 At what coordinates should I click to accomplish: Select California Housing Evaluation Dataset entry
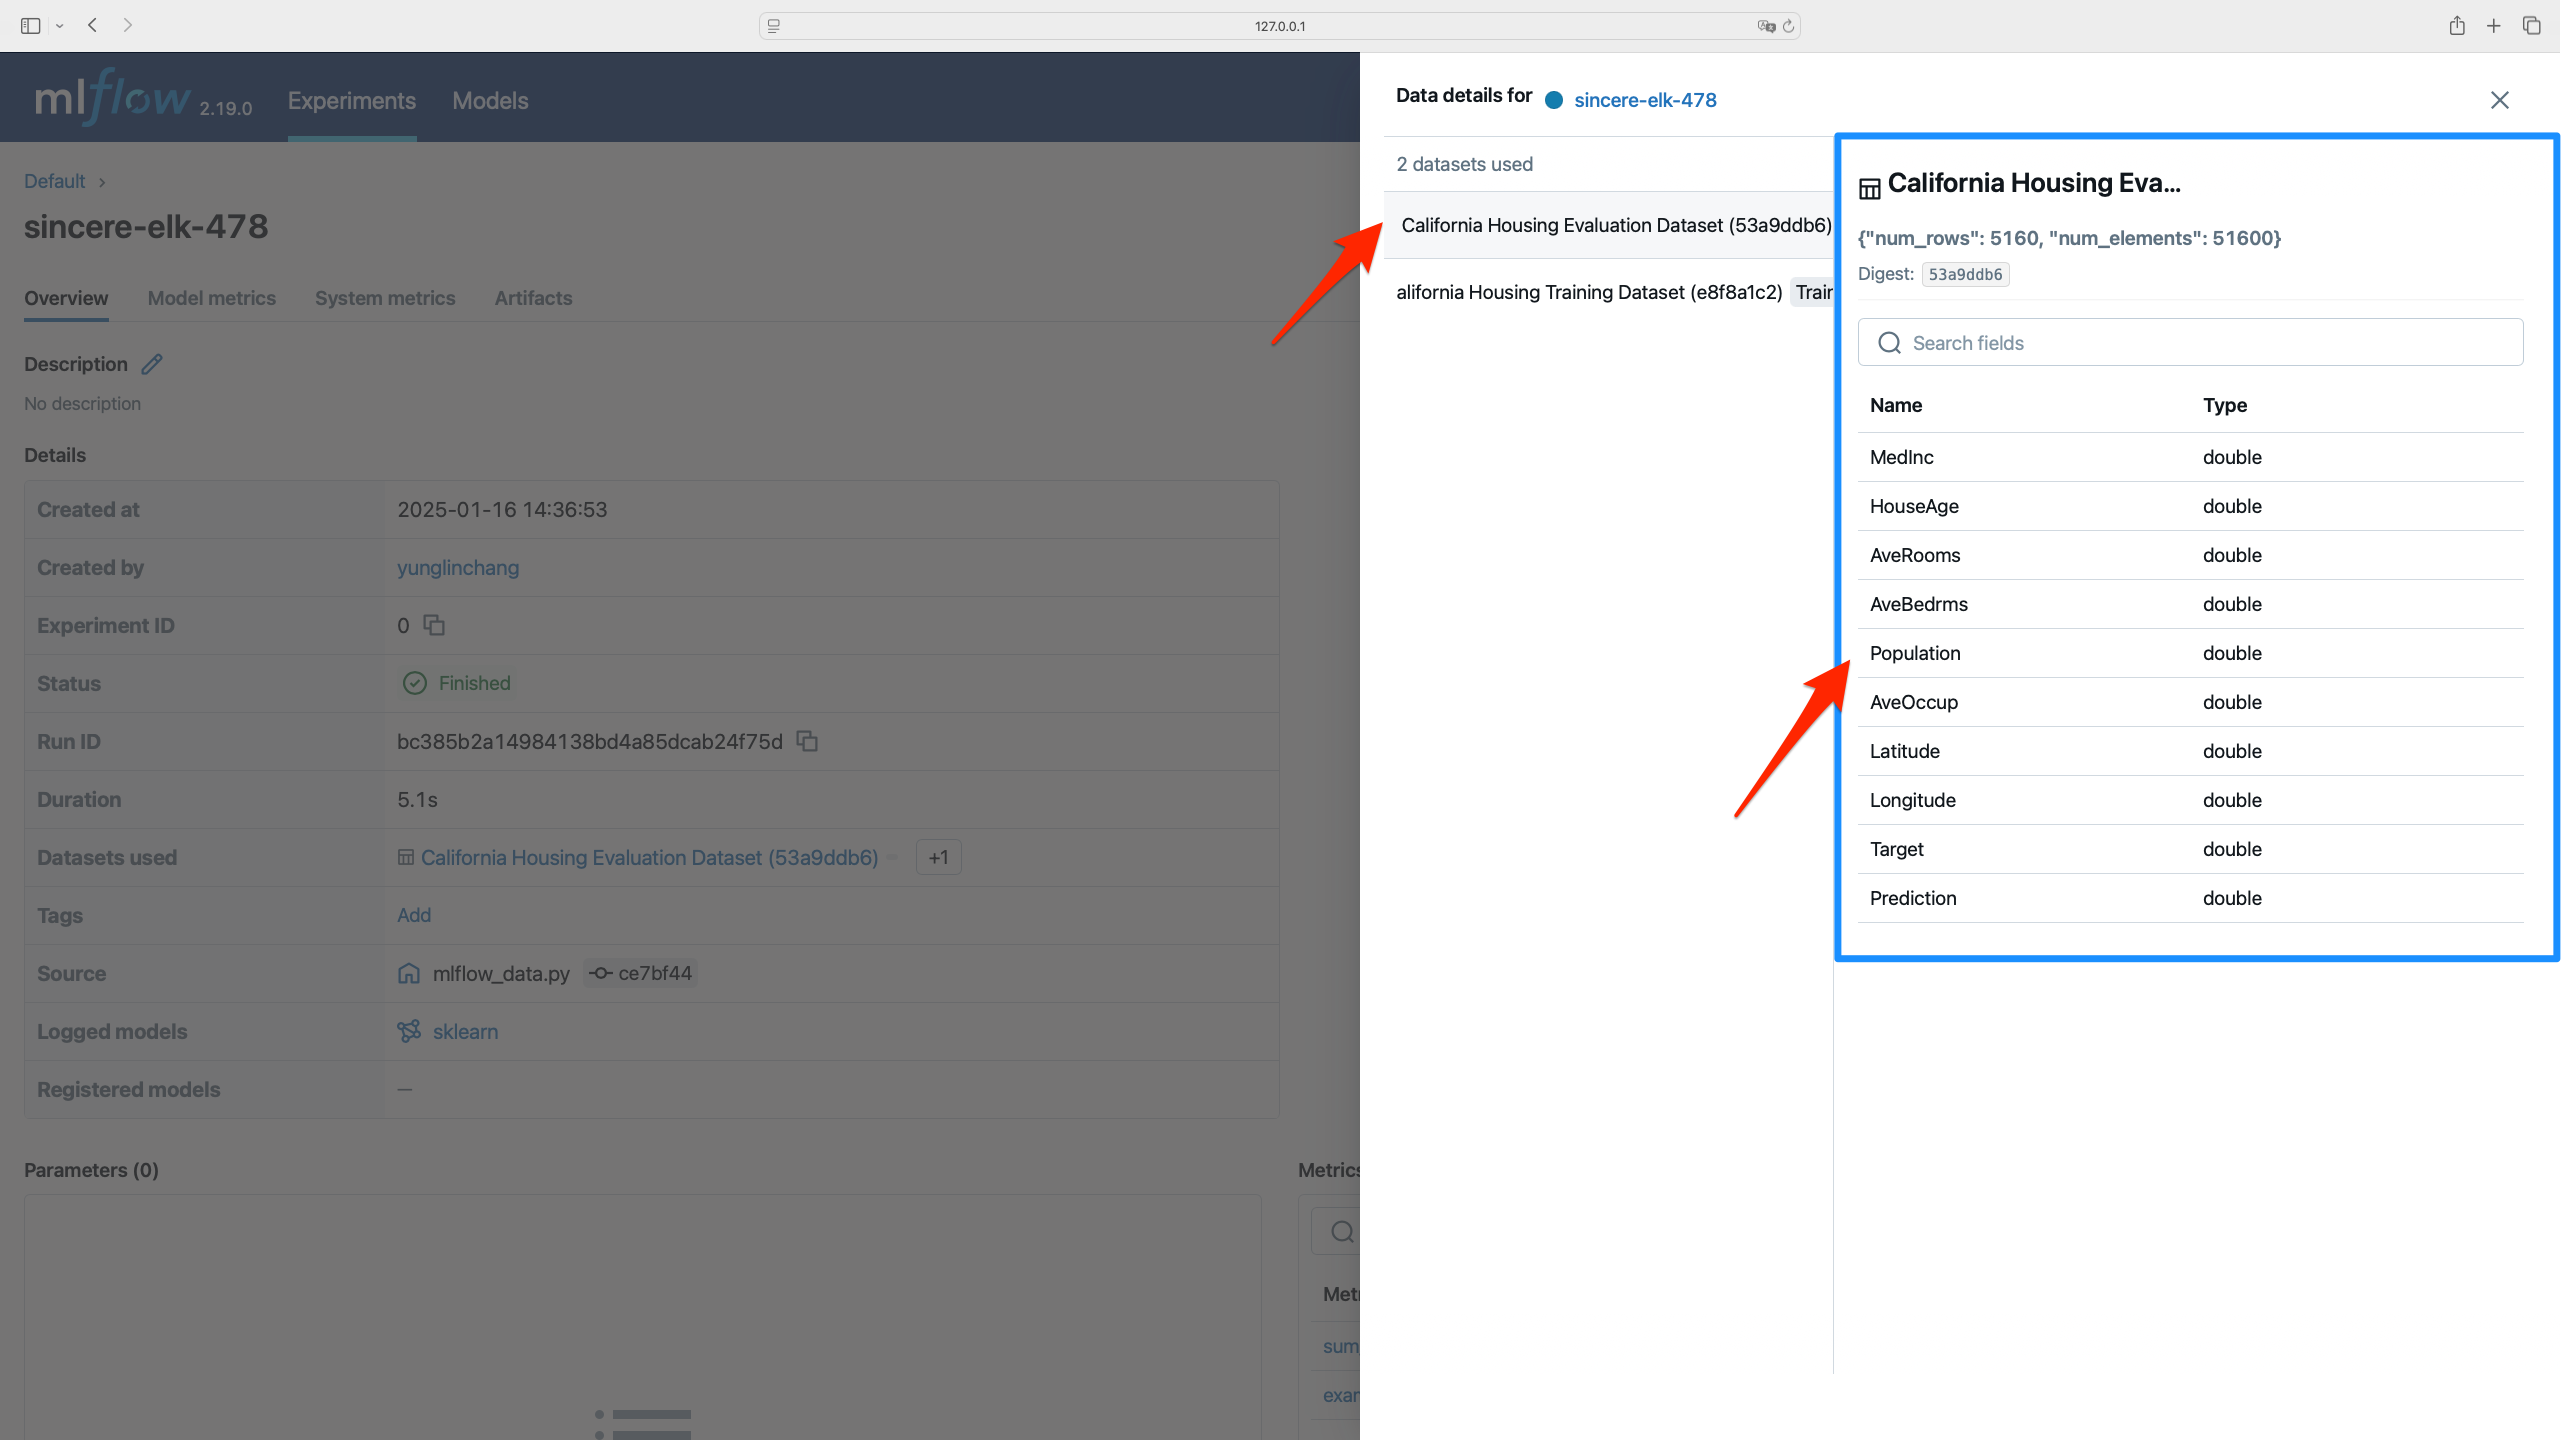(1615, 225)
